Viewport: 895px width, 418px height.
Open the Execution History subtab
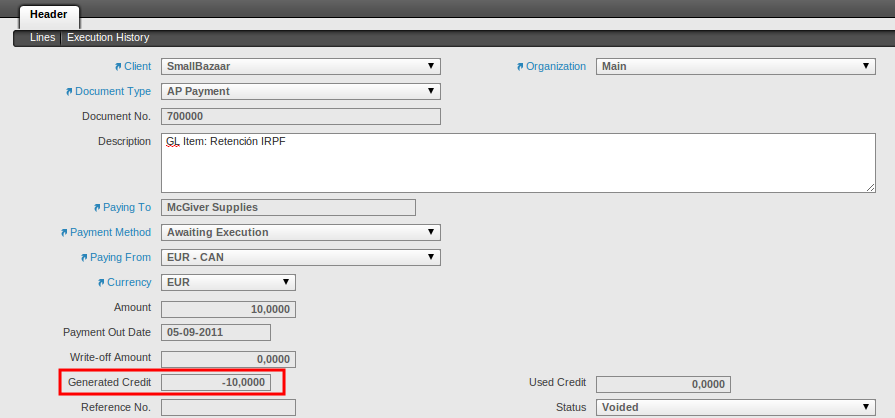(x=108, y=38)
